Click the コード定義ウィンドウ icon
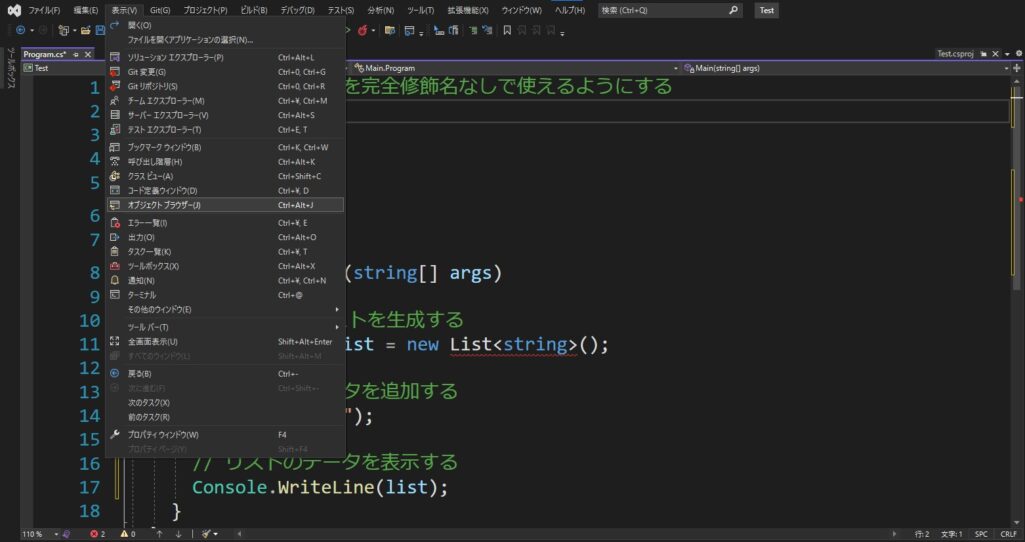The height and width of the screenshot is (542, 1025). (115, 190)
